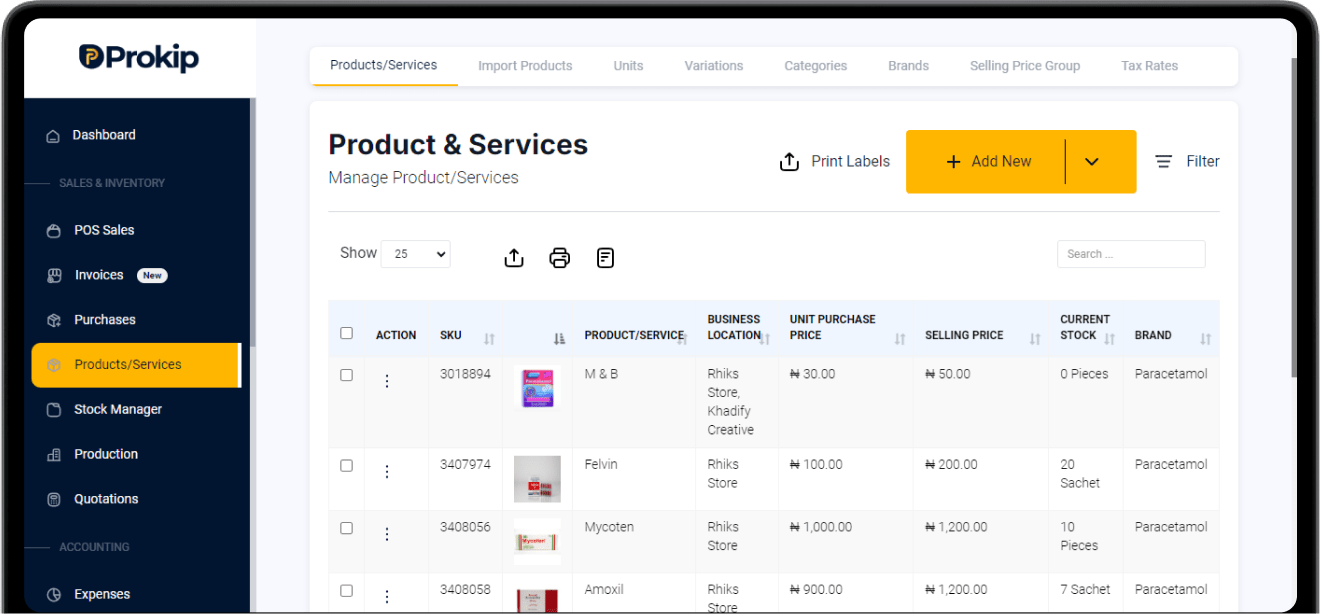Click the printer icon above the table
Viewport: 1323px width, 614px height.
(560, 258)
